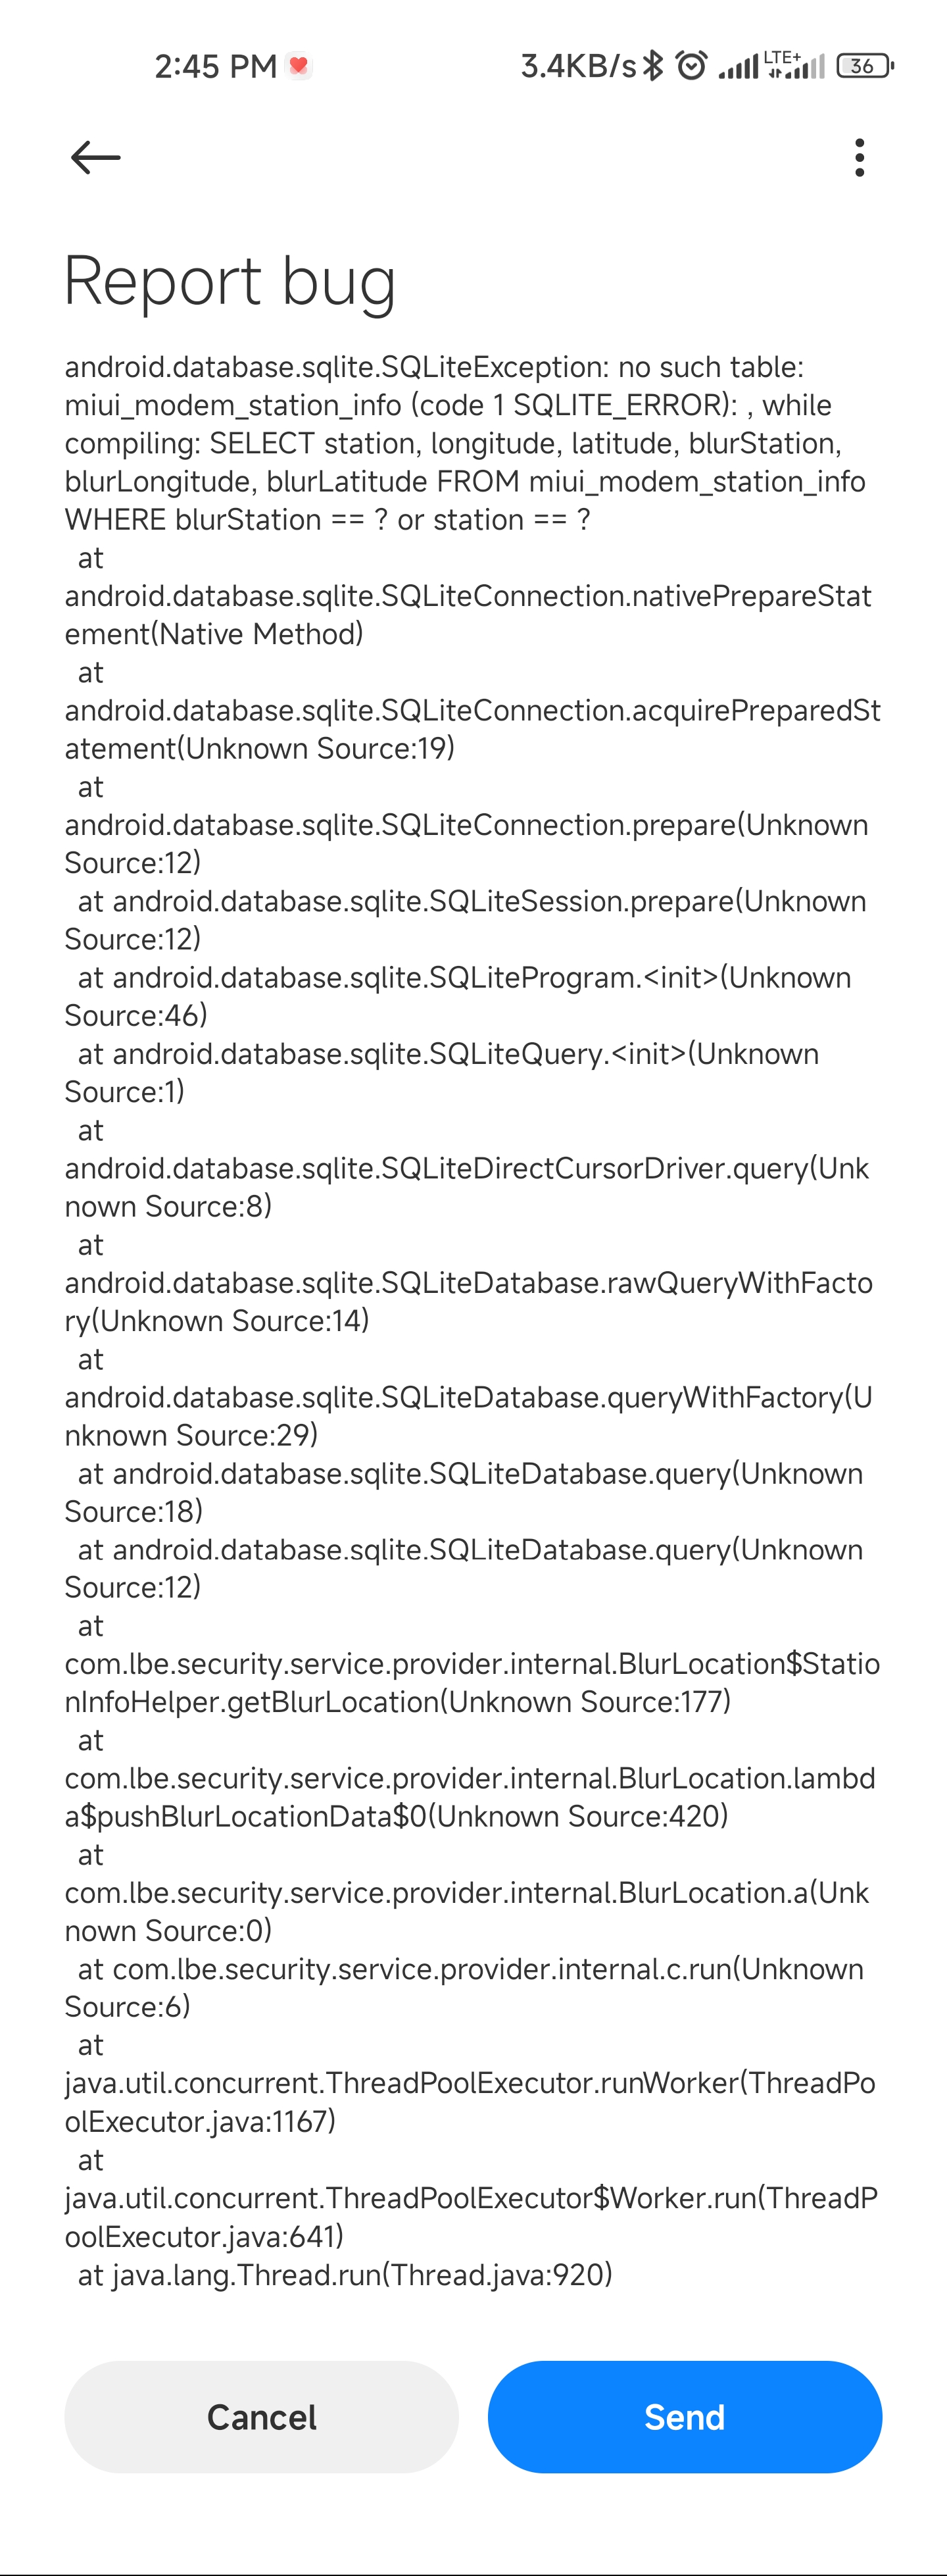
Task: Cancel the bug report
Action: point(262,2417)
